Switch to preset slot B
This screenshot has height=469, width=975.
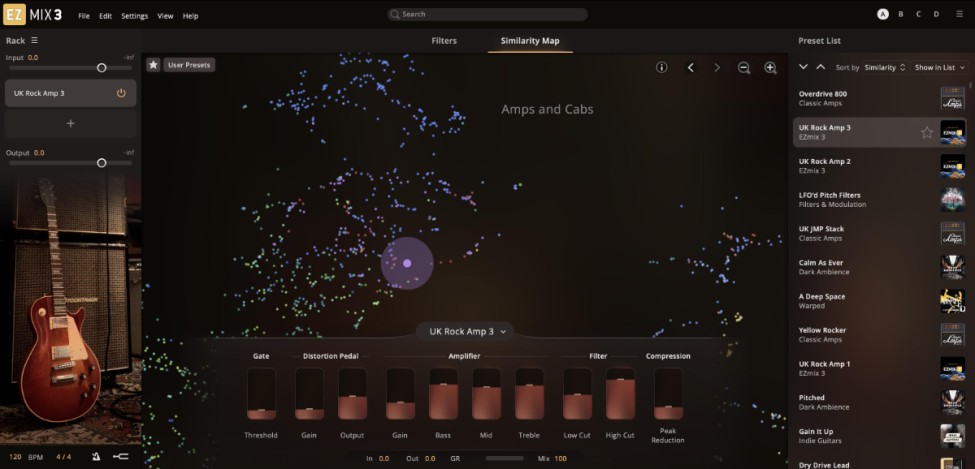click(x=900, y=14)
